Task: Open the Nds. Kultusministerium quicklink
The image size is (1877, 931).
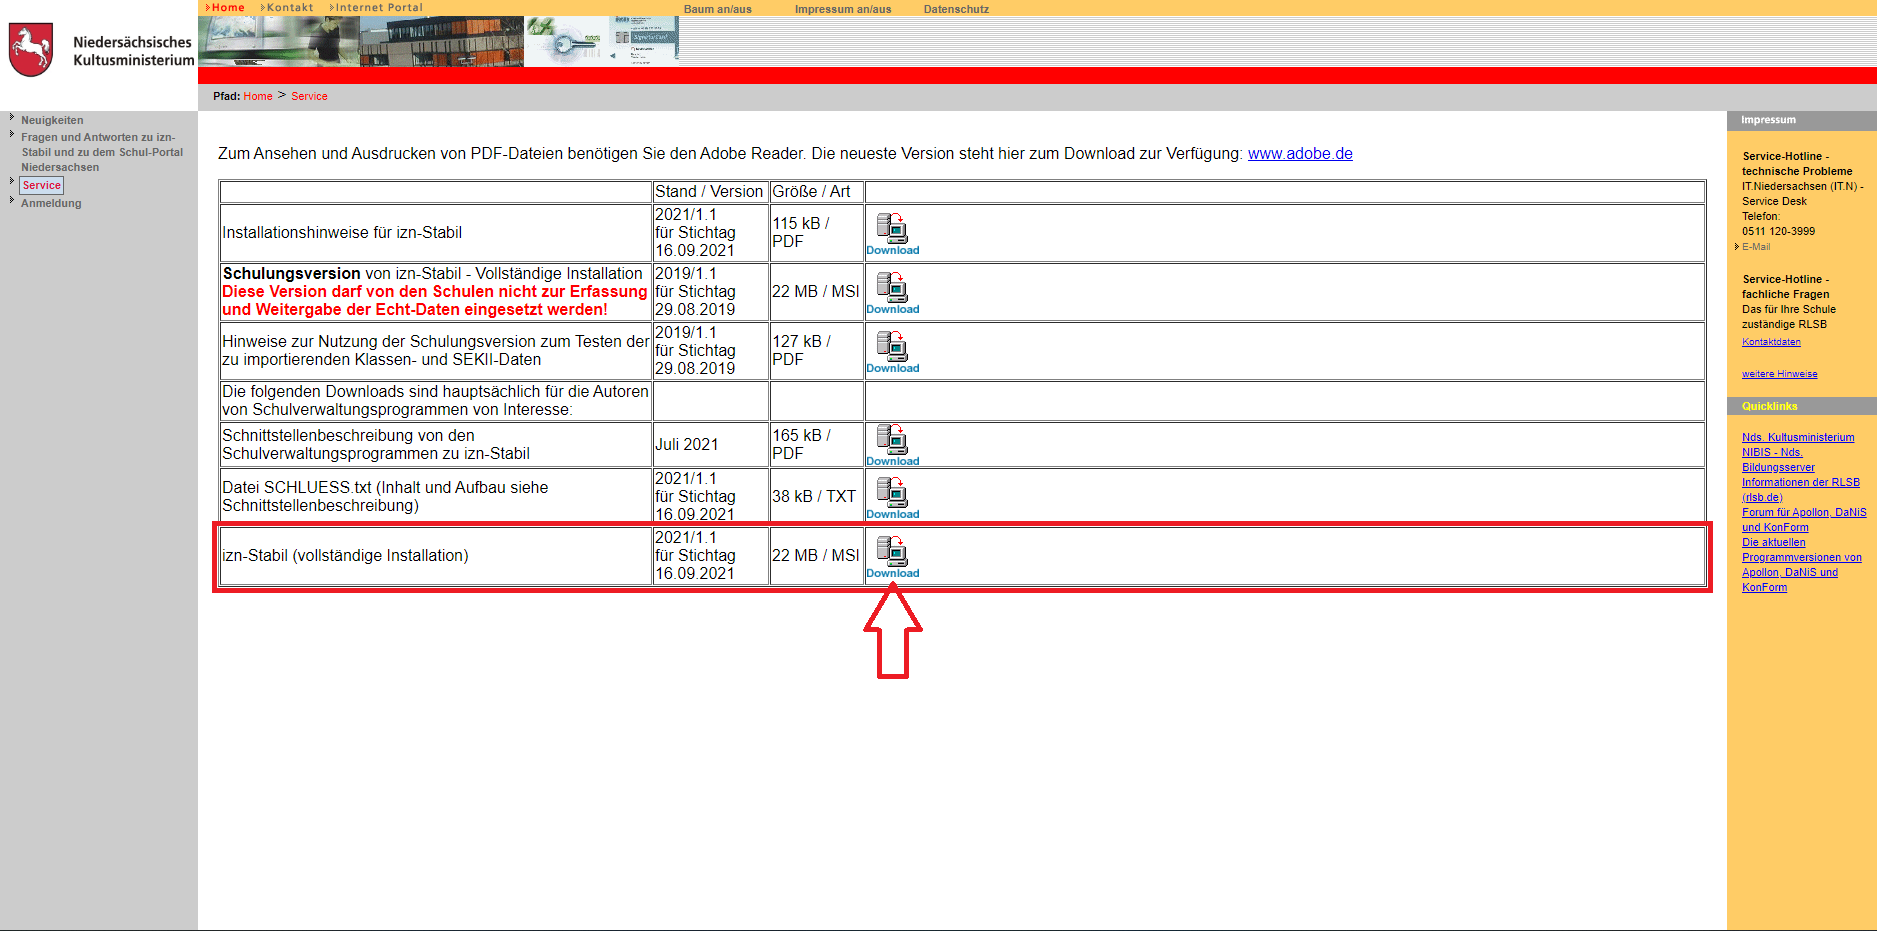Action: 1797,437
